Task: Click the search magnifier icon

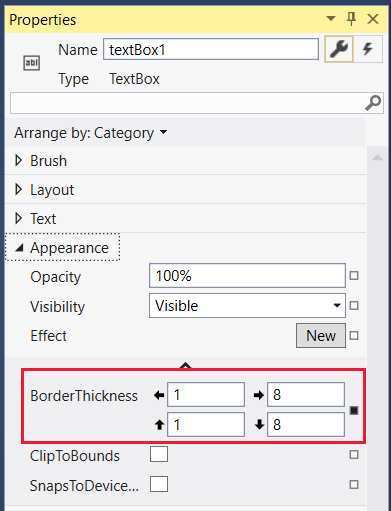Action: tap(373, 103)
